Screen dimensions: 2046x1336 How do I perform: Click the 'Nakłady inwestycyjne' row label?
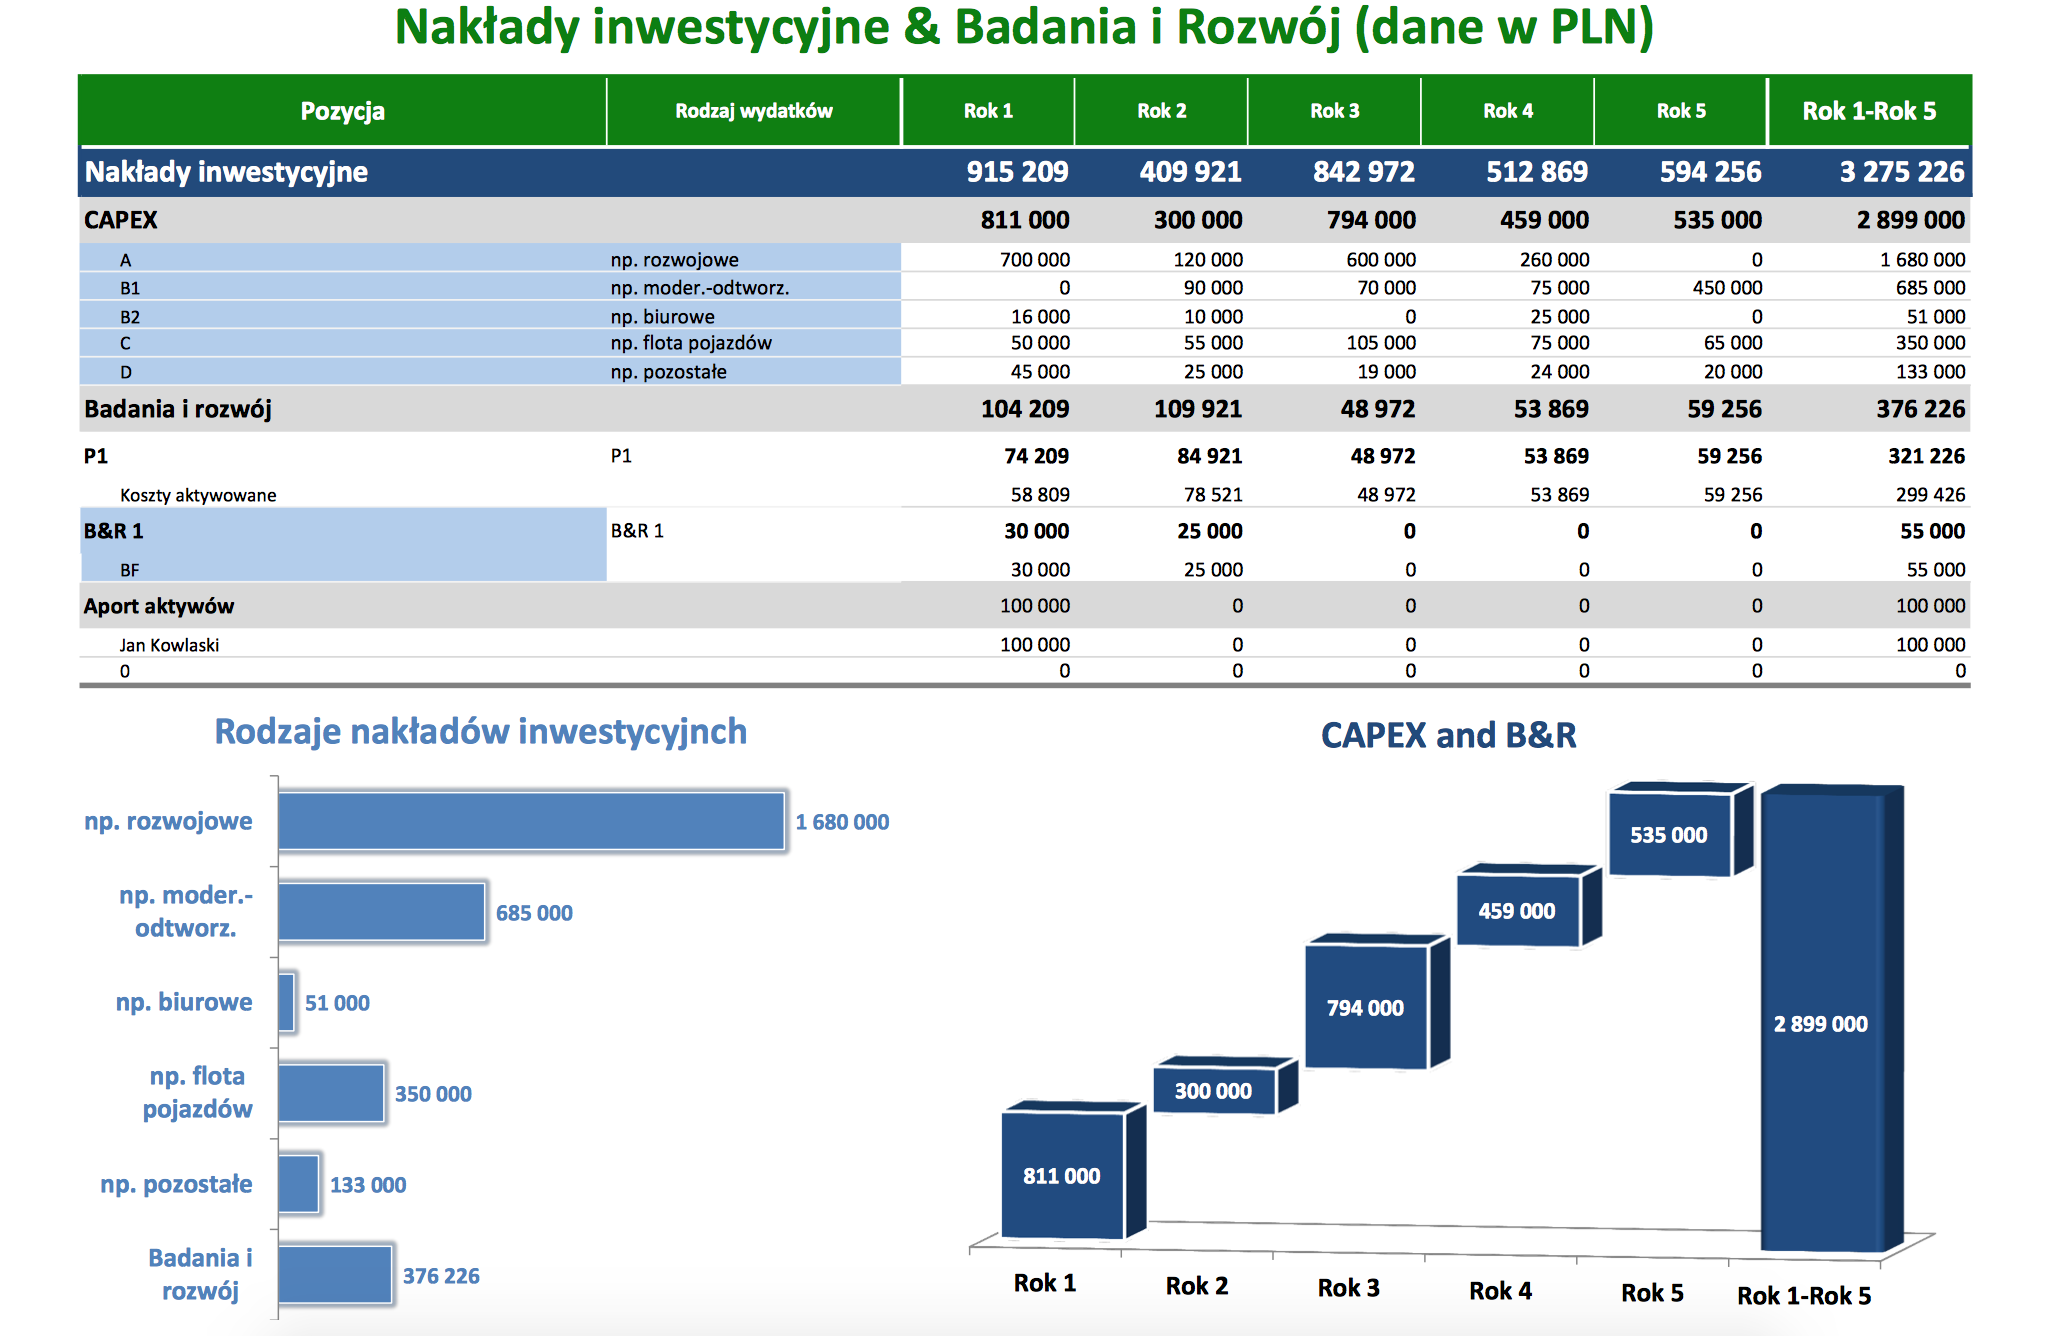226,172
